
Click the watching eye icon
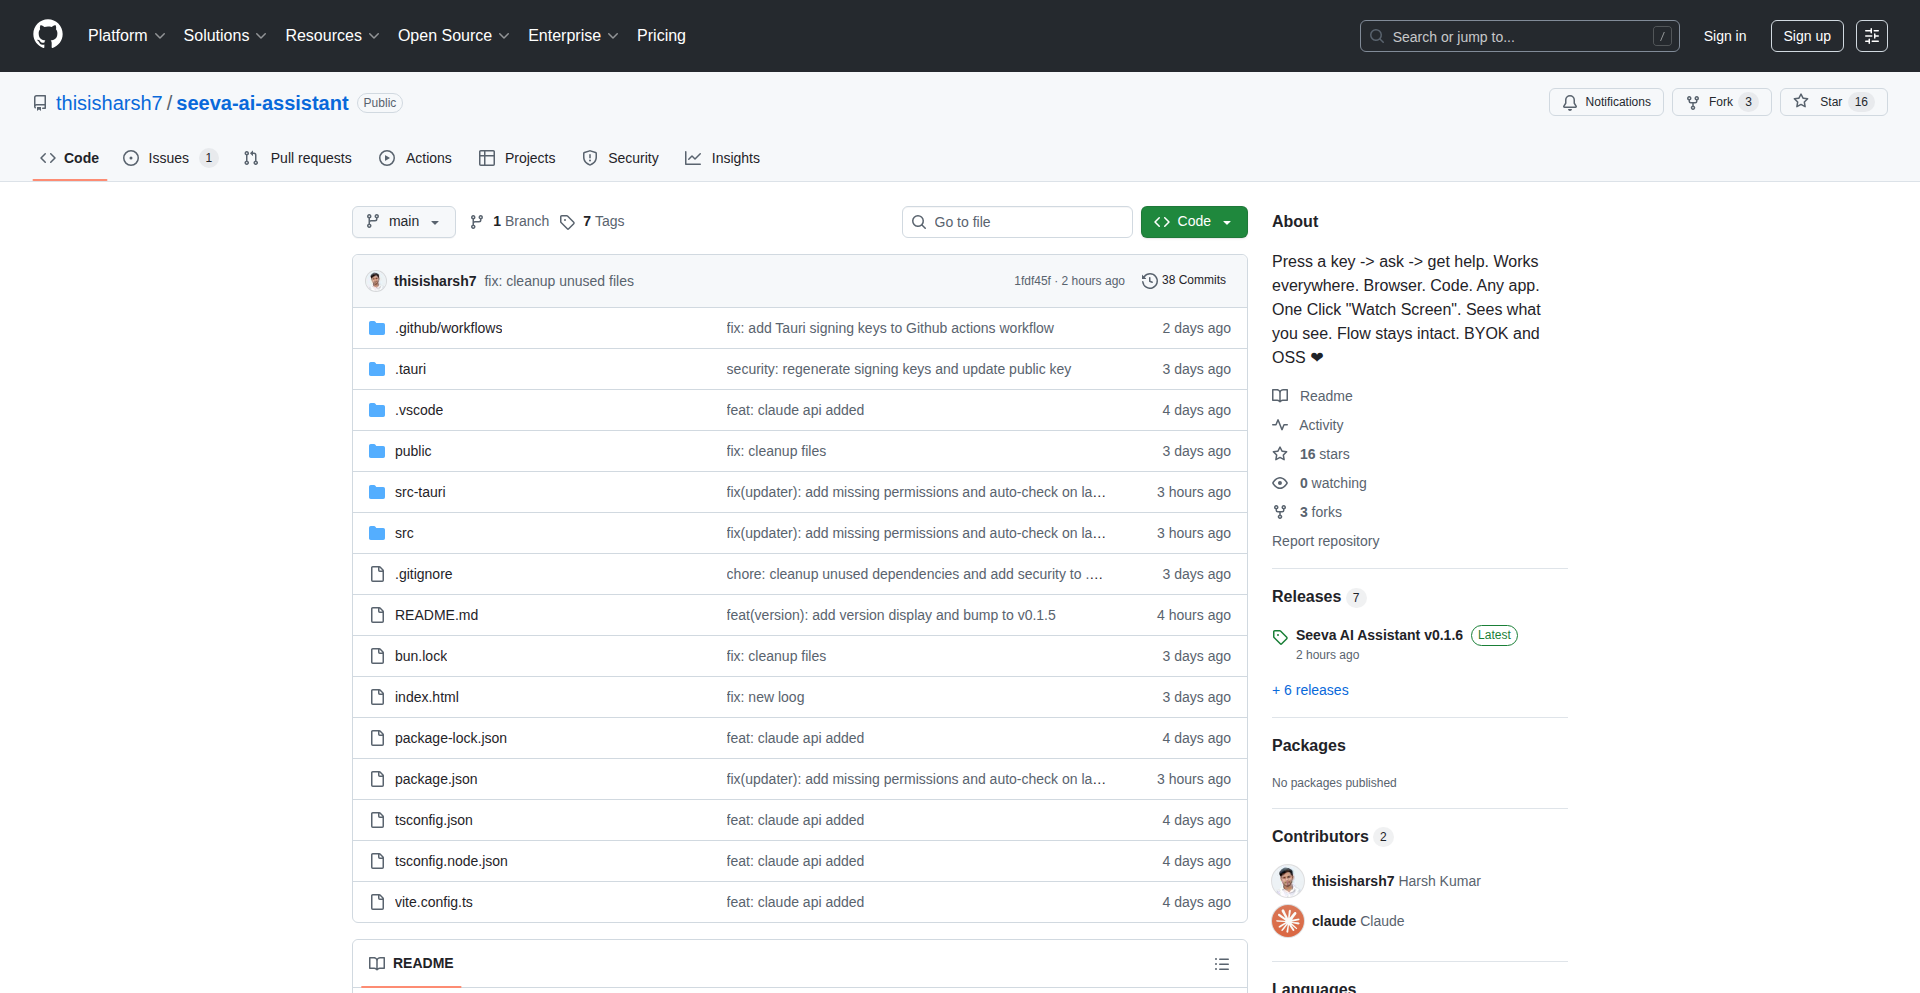click(1281, 483)
